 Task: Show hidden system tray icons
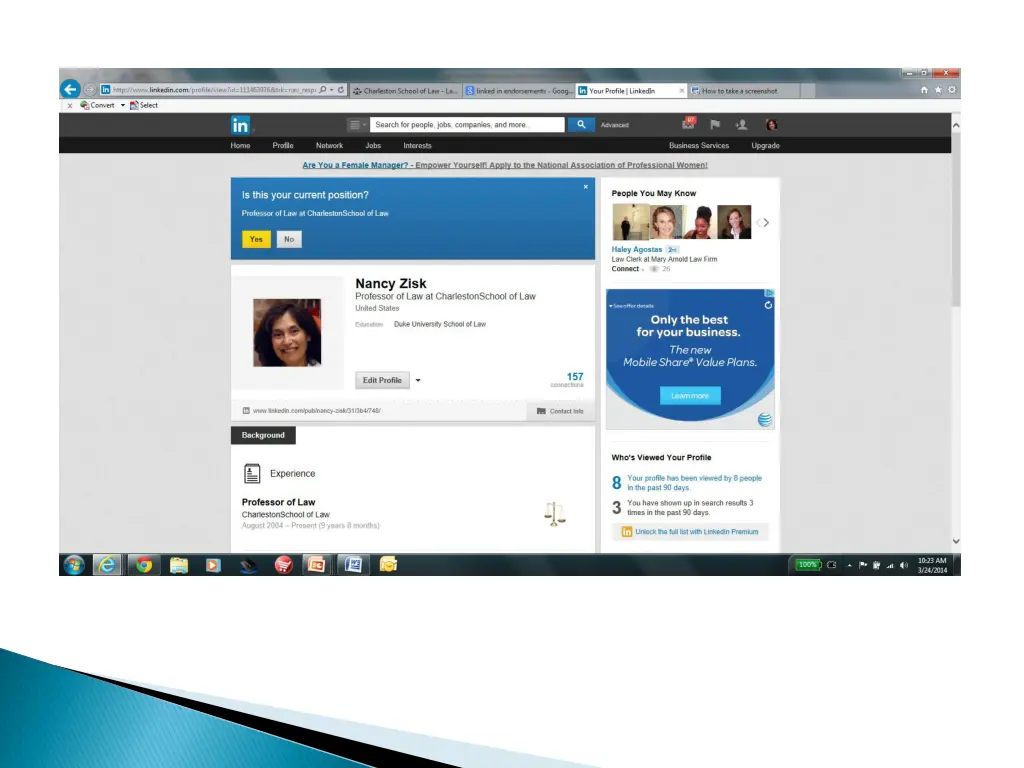point(849,566)
